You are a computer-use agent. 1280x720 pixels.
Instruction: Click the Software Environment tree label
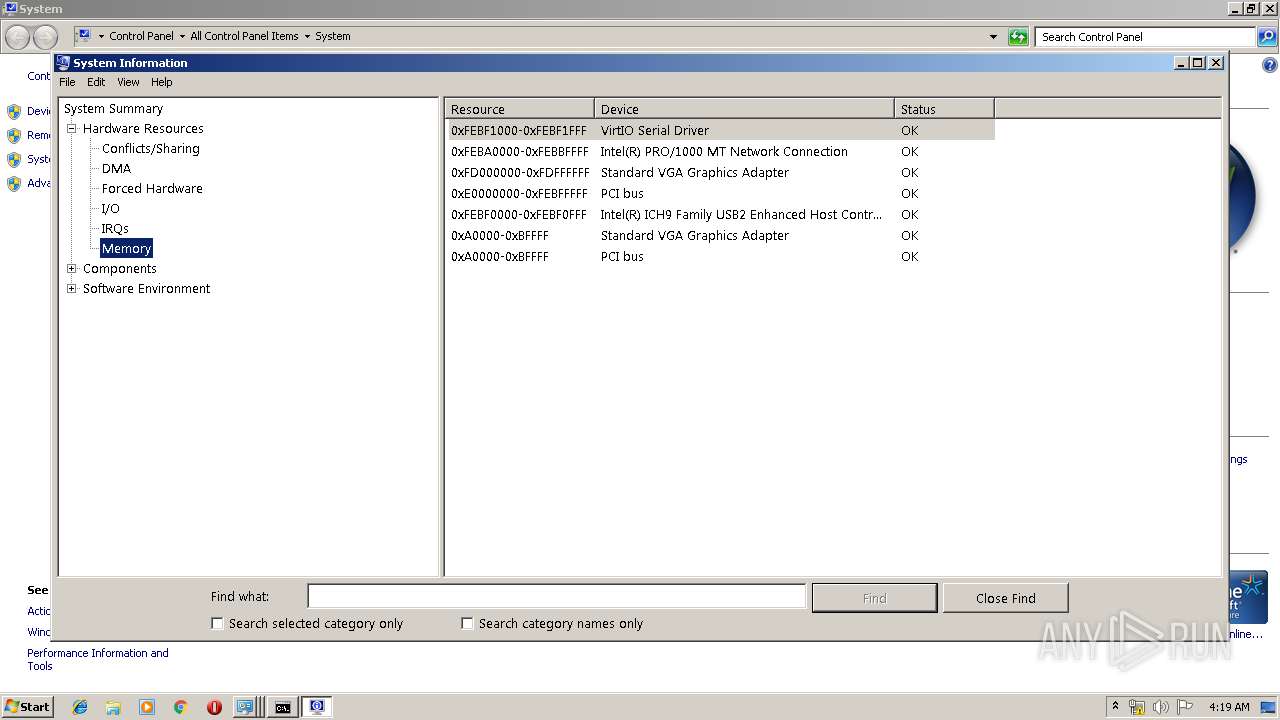(x=146, y=289)
